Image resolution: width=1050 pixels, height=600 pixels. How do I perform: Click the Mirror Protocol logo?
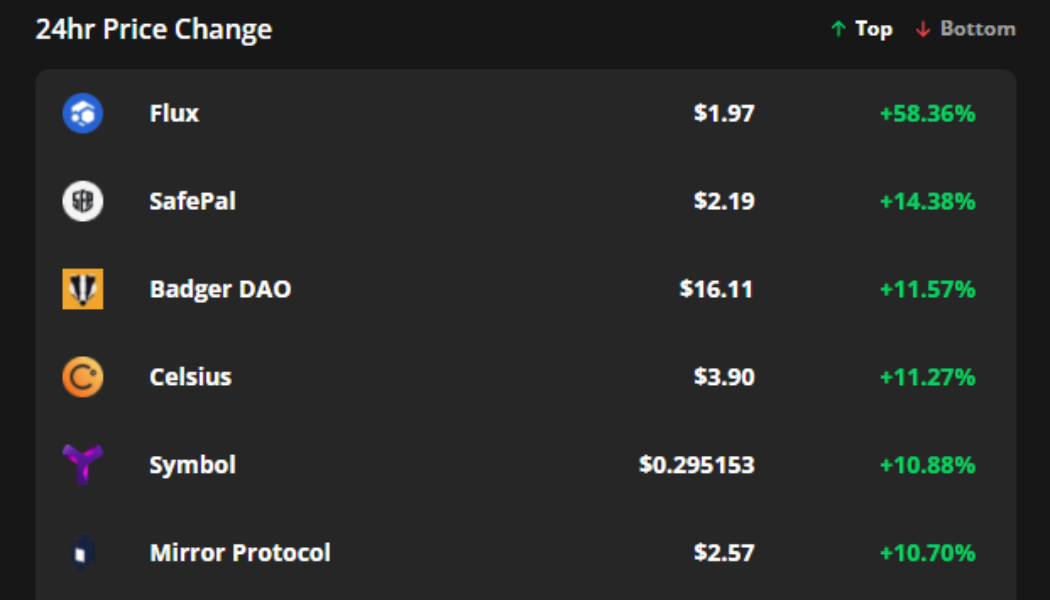coord(82,551)
